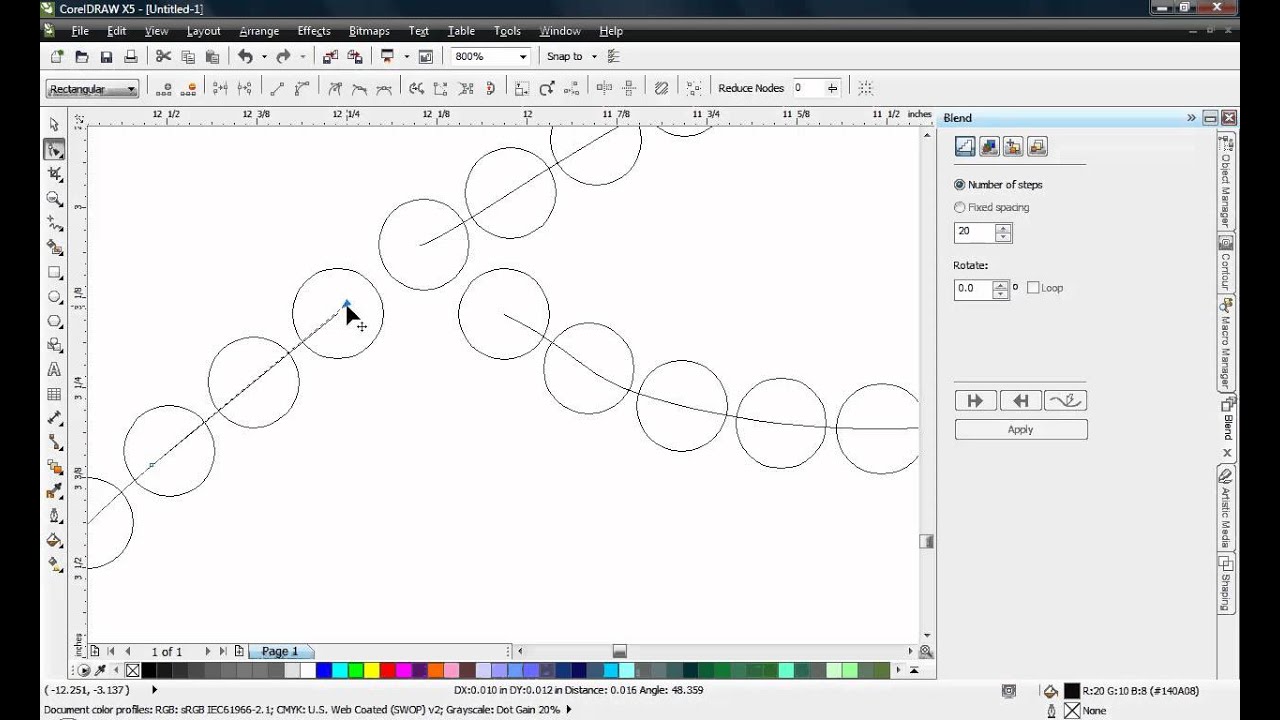This screenshot has width=1280, height=720.
Task: Select the Zoom tool in toolbox
Action: [x=54, y=199]
